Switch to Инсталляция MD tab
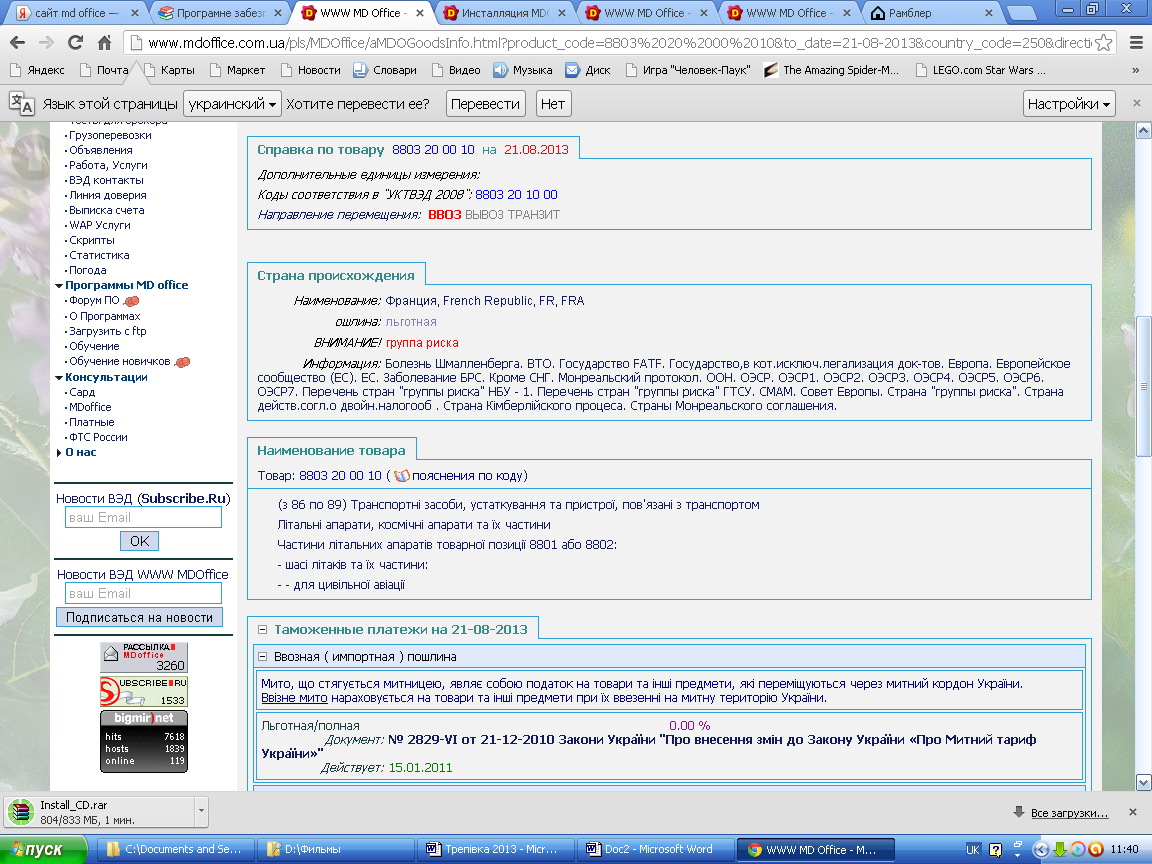 (505, 13)
